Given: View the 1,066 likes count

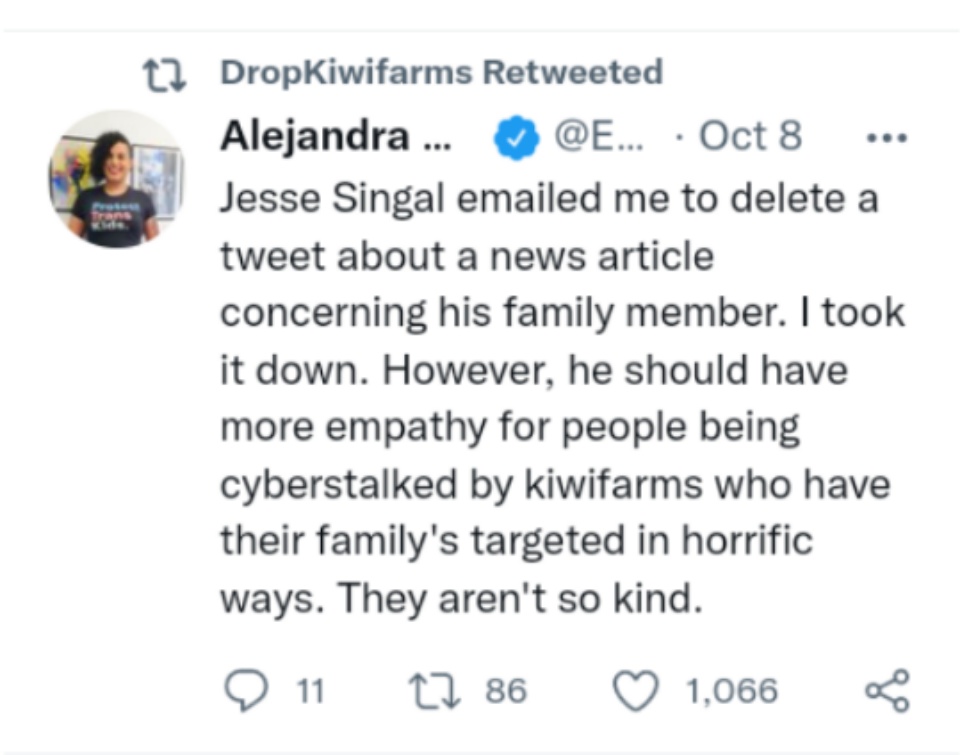Looking at the screenshot, I should [x=732, y=691].
